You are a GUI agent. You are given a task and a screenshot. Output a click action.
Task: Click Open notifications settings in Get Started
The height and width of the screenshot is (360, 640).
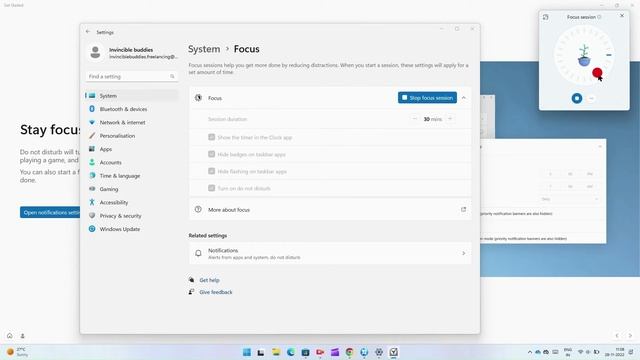coord(50,212)
